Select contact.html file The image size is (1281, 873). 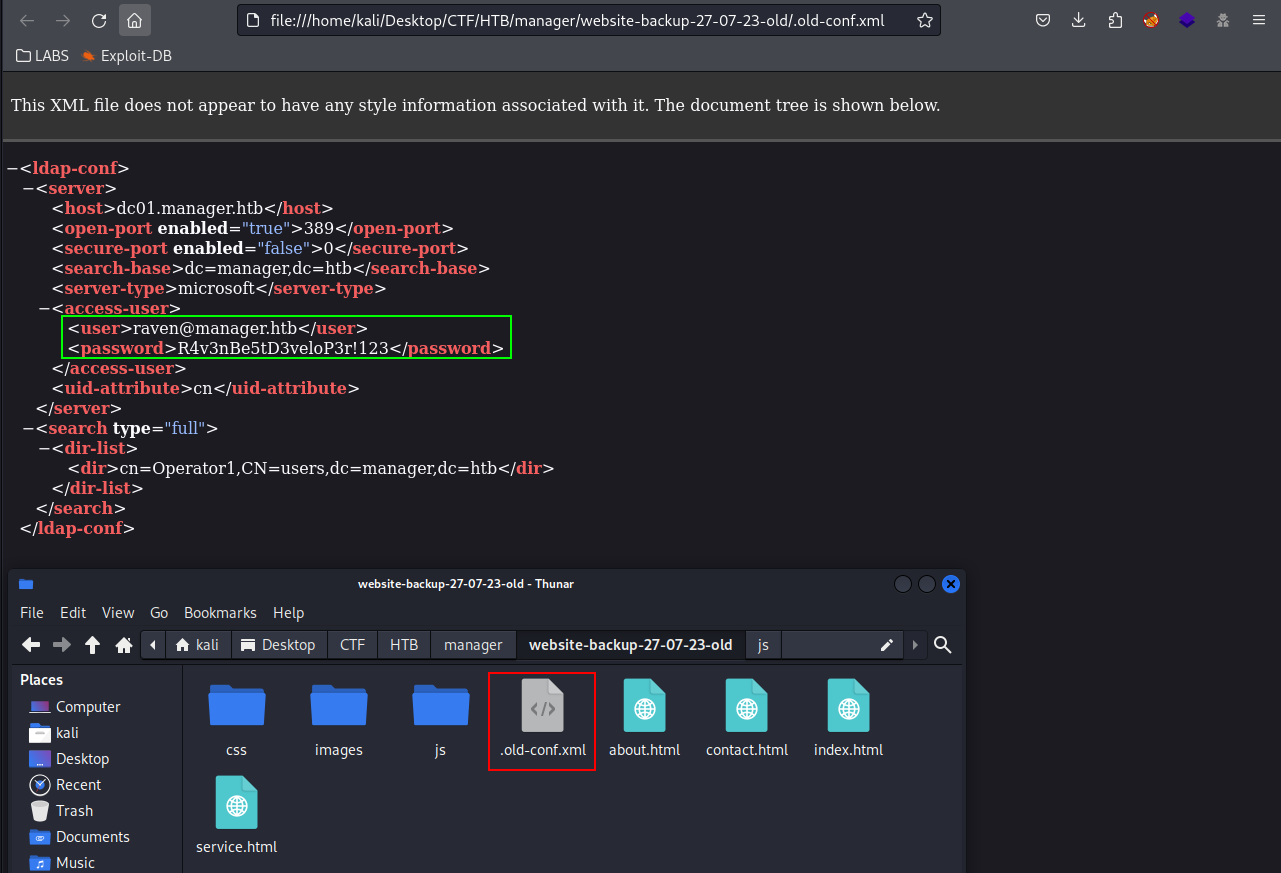pyautogui.click(x=746, y=718)
